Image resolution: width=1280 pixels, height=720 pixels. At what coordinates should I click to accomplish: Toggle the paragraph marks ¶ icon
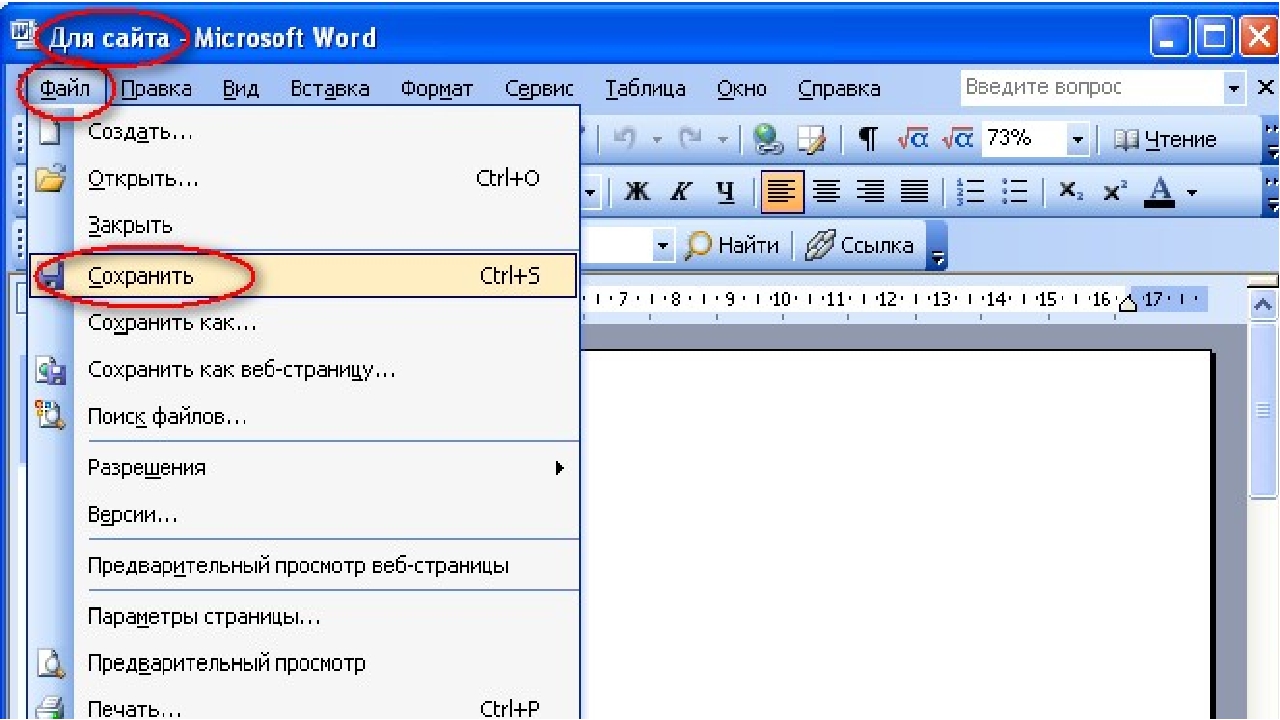click(x=869, y=140)
